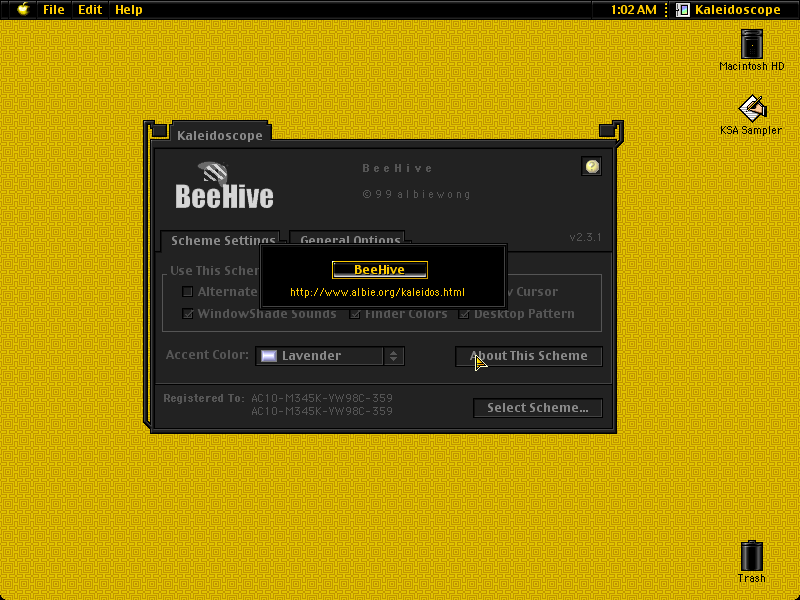Click the Kaleidoscope window title tab

click(x=220, y=135)
